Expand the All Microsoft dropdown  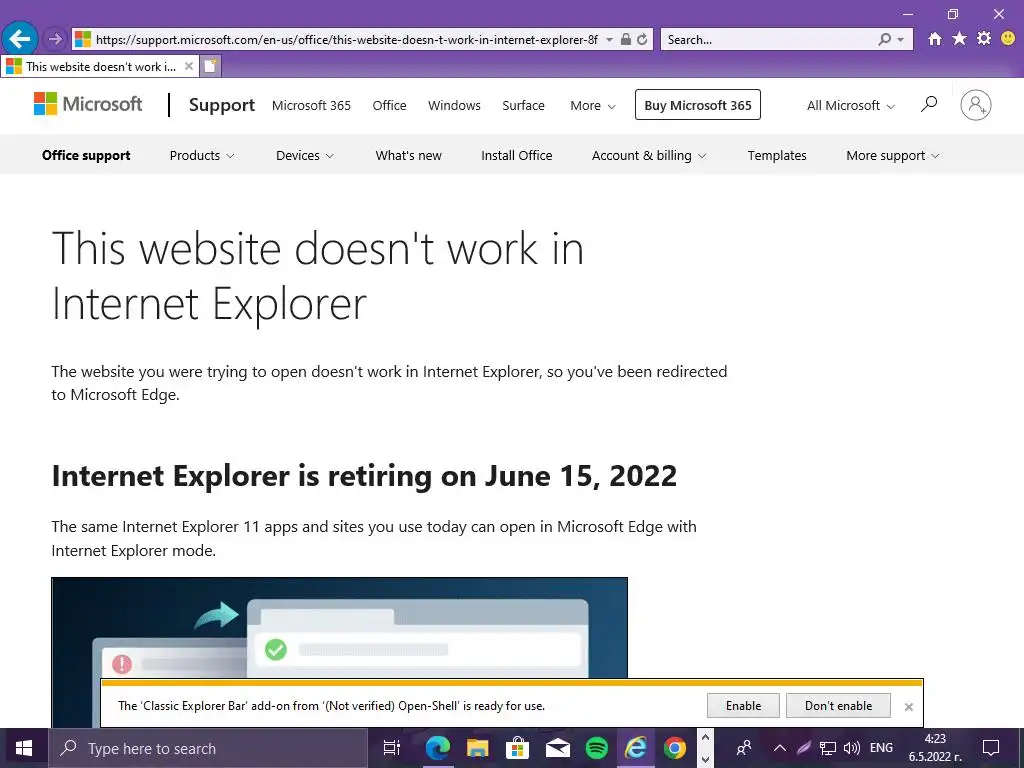850,105
